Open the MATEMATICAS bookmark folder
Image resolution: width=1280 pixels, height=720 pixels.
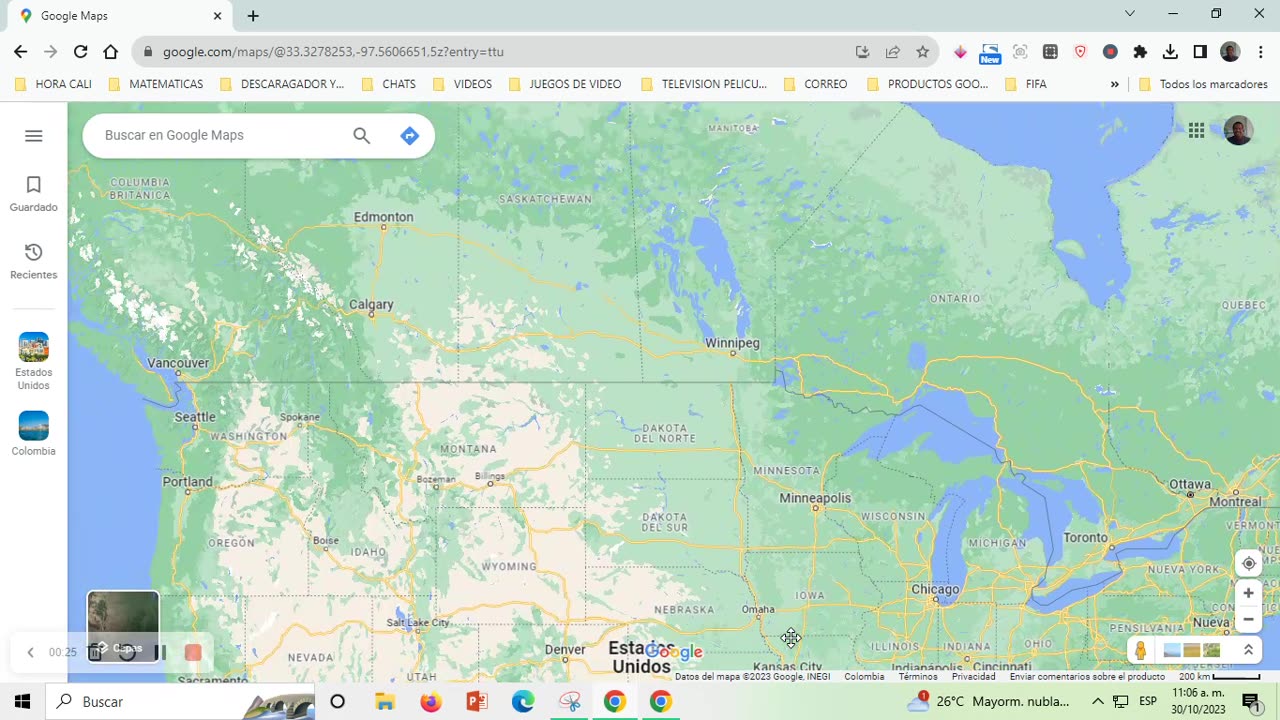click(156, 84)
